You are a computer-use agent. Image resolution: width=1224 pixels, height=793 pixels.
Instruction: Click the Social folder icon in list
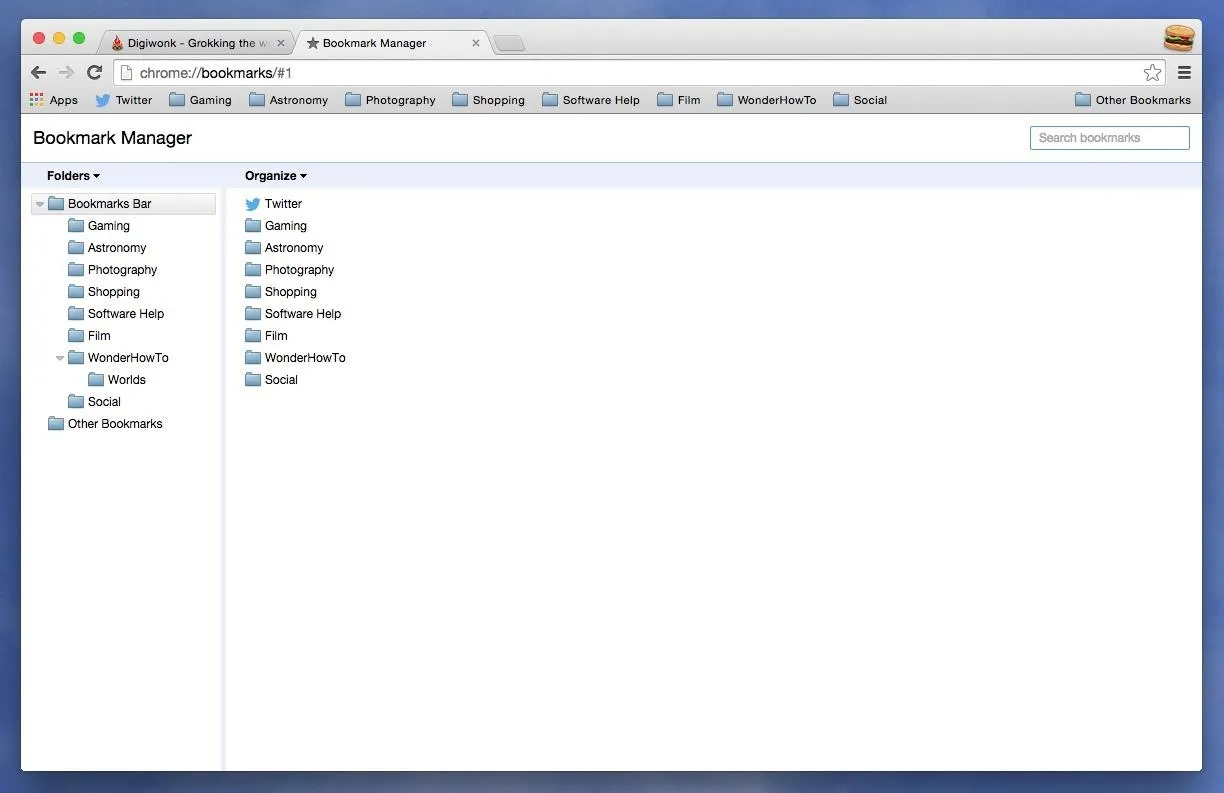(x=253, y=380)
